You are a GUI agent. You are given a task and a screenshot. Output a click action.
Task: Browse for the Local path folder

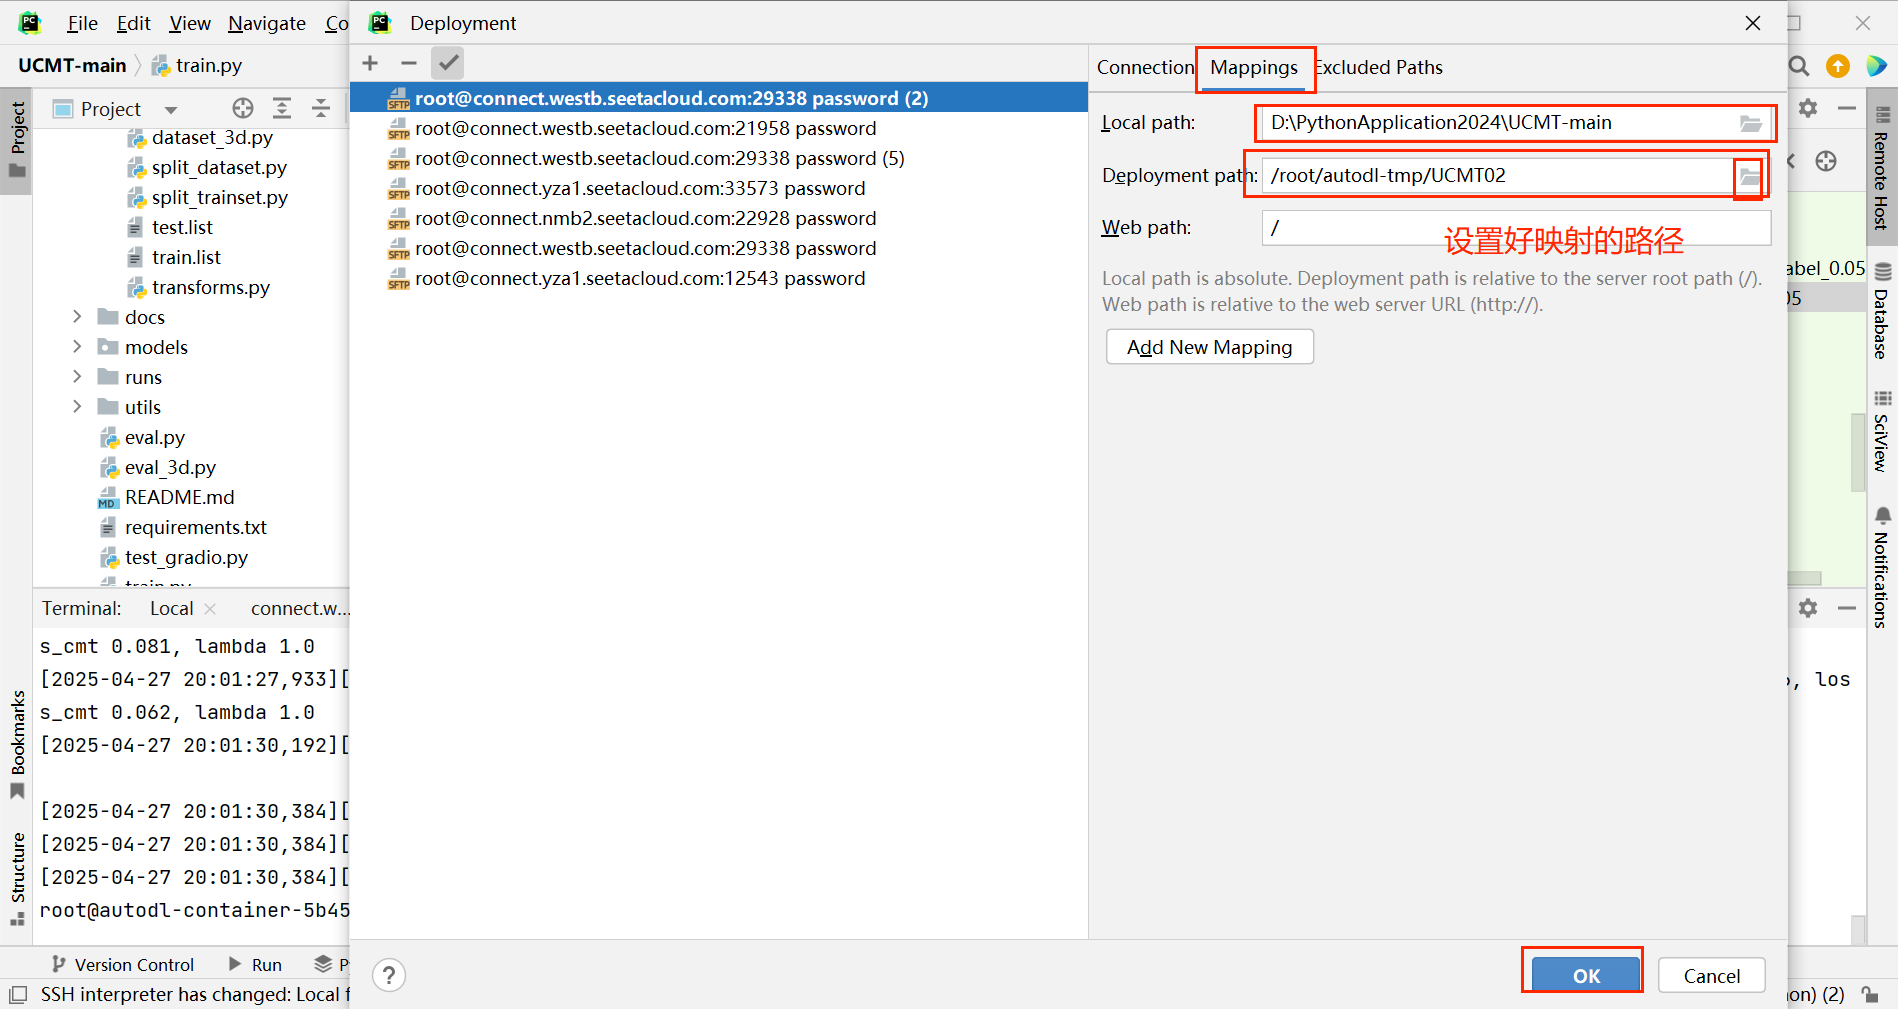[x=1752, y=122]
